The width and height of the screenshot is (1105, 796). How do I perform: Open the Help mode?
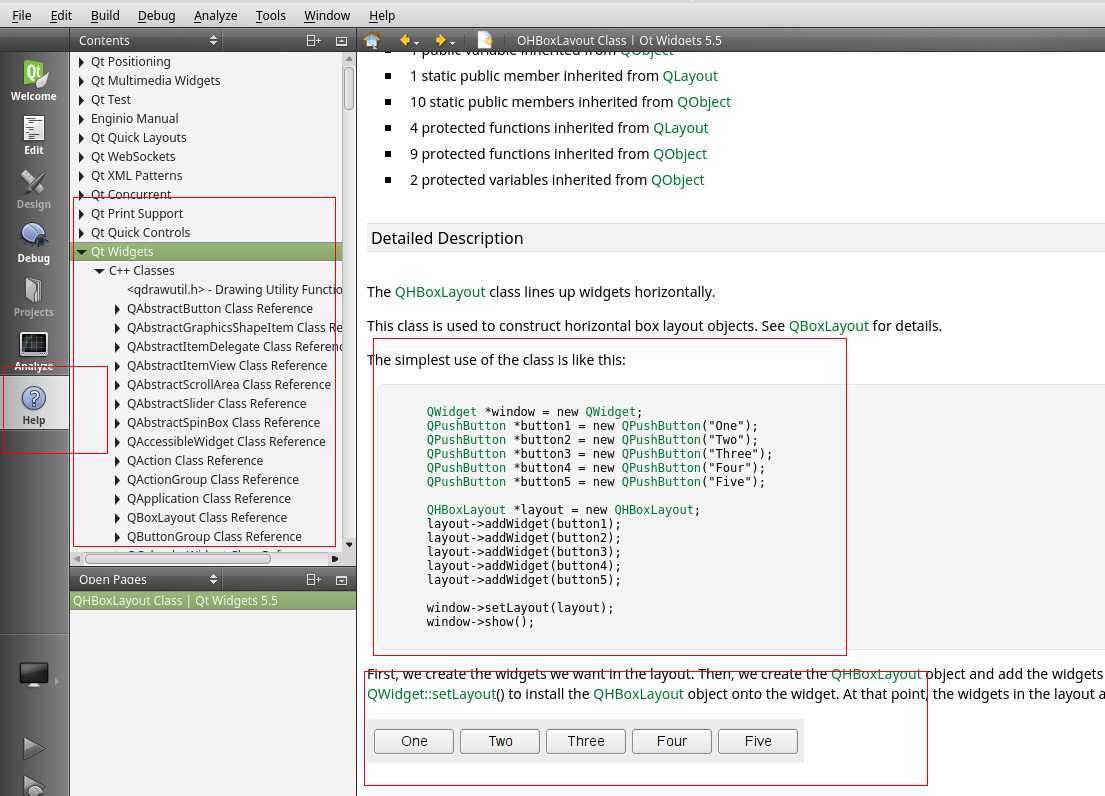[x=33, y=405]
